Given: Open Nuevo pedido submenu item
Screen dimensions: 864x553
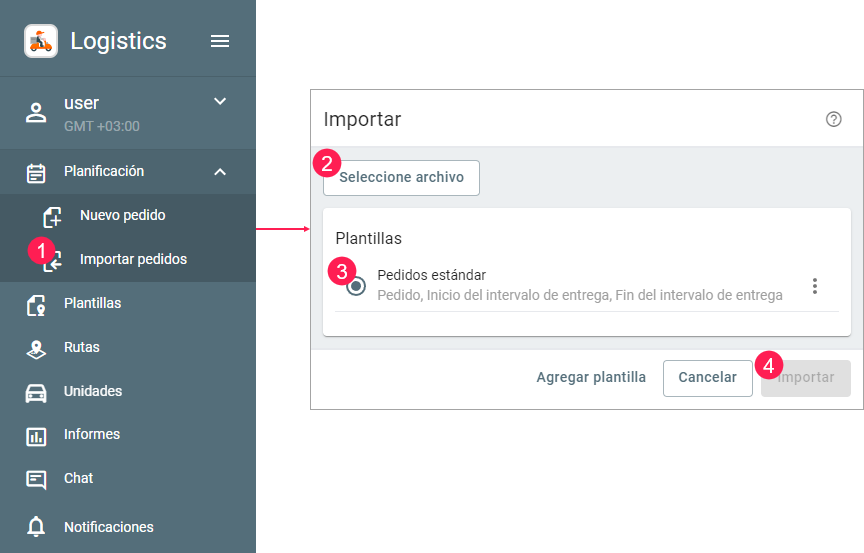Looking at the screenshot, I should [x=122, y=215].
